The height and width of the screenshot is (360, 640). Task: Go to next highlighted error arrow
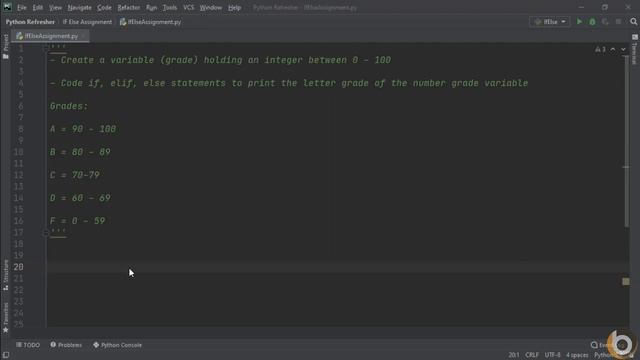[x=623, y=49]
